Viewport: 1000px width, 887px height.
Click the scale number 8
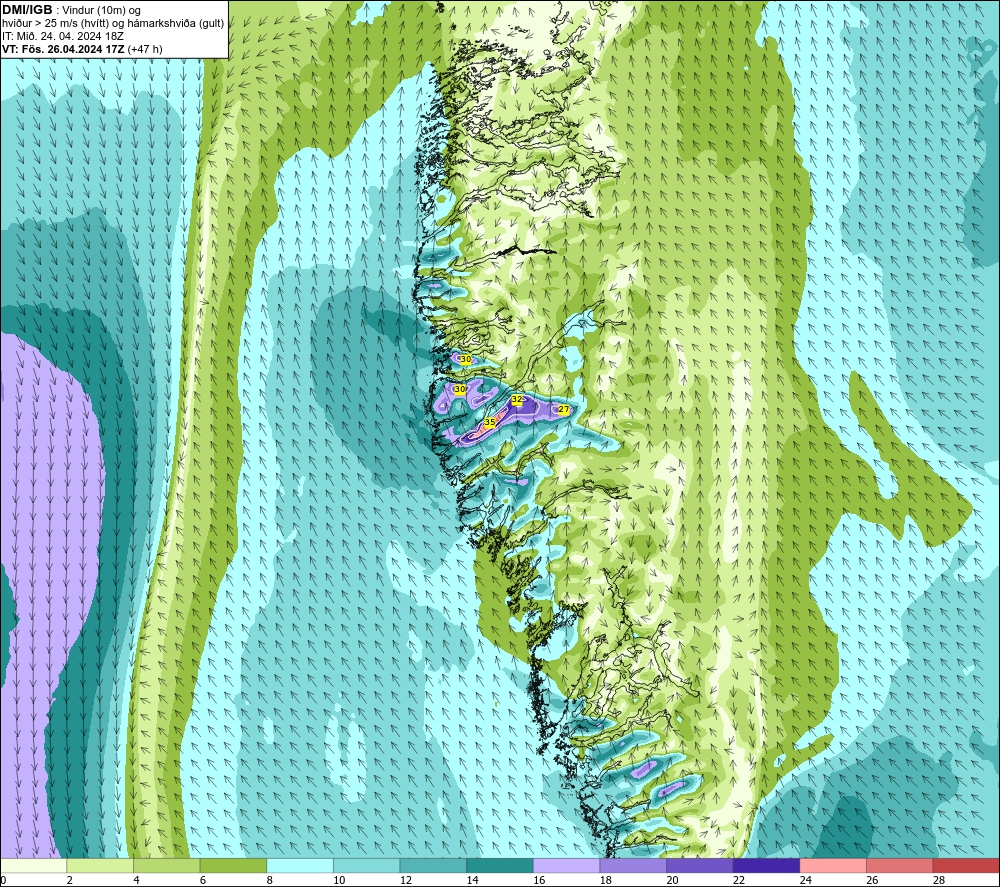tap(270, 880)
